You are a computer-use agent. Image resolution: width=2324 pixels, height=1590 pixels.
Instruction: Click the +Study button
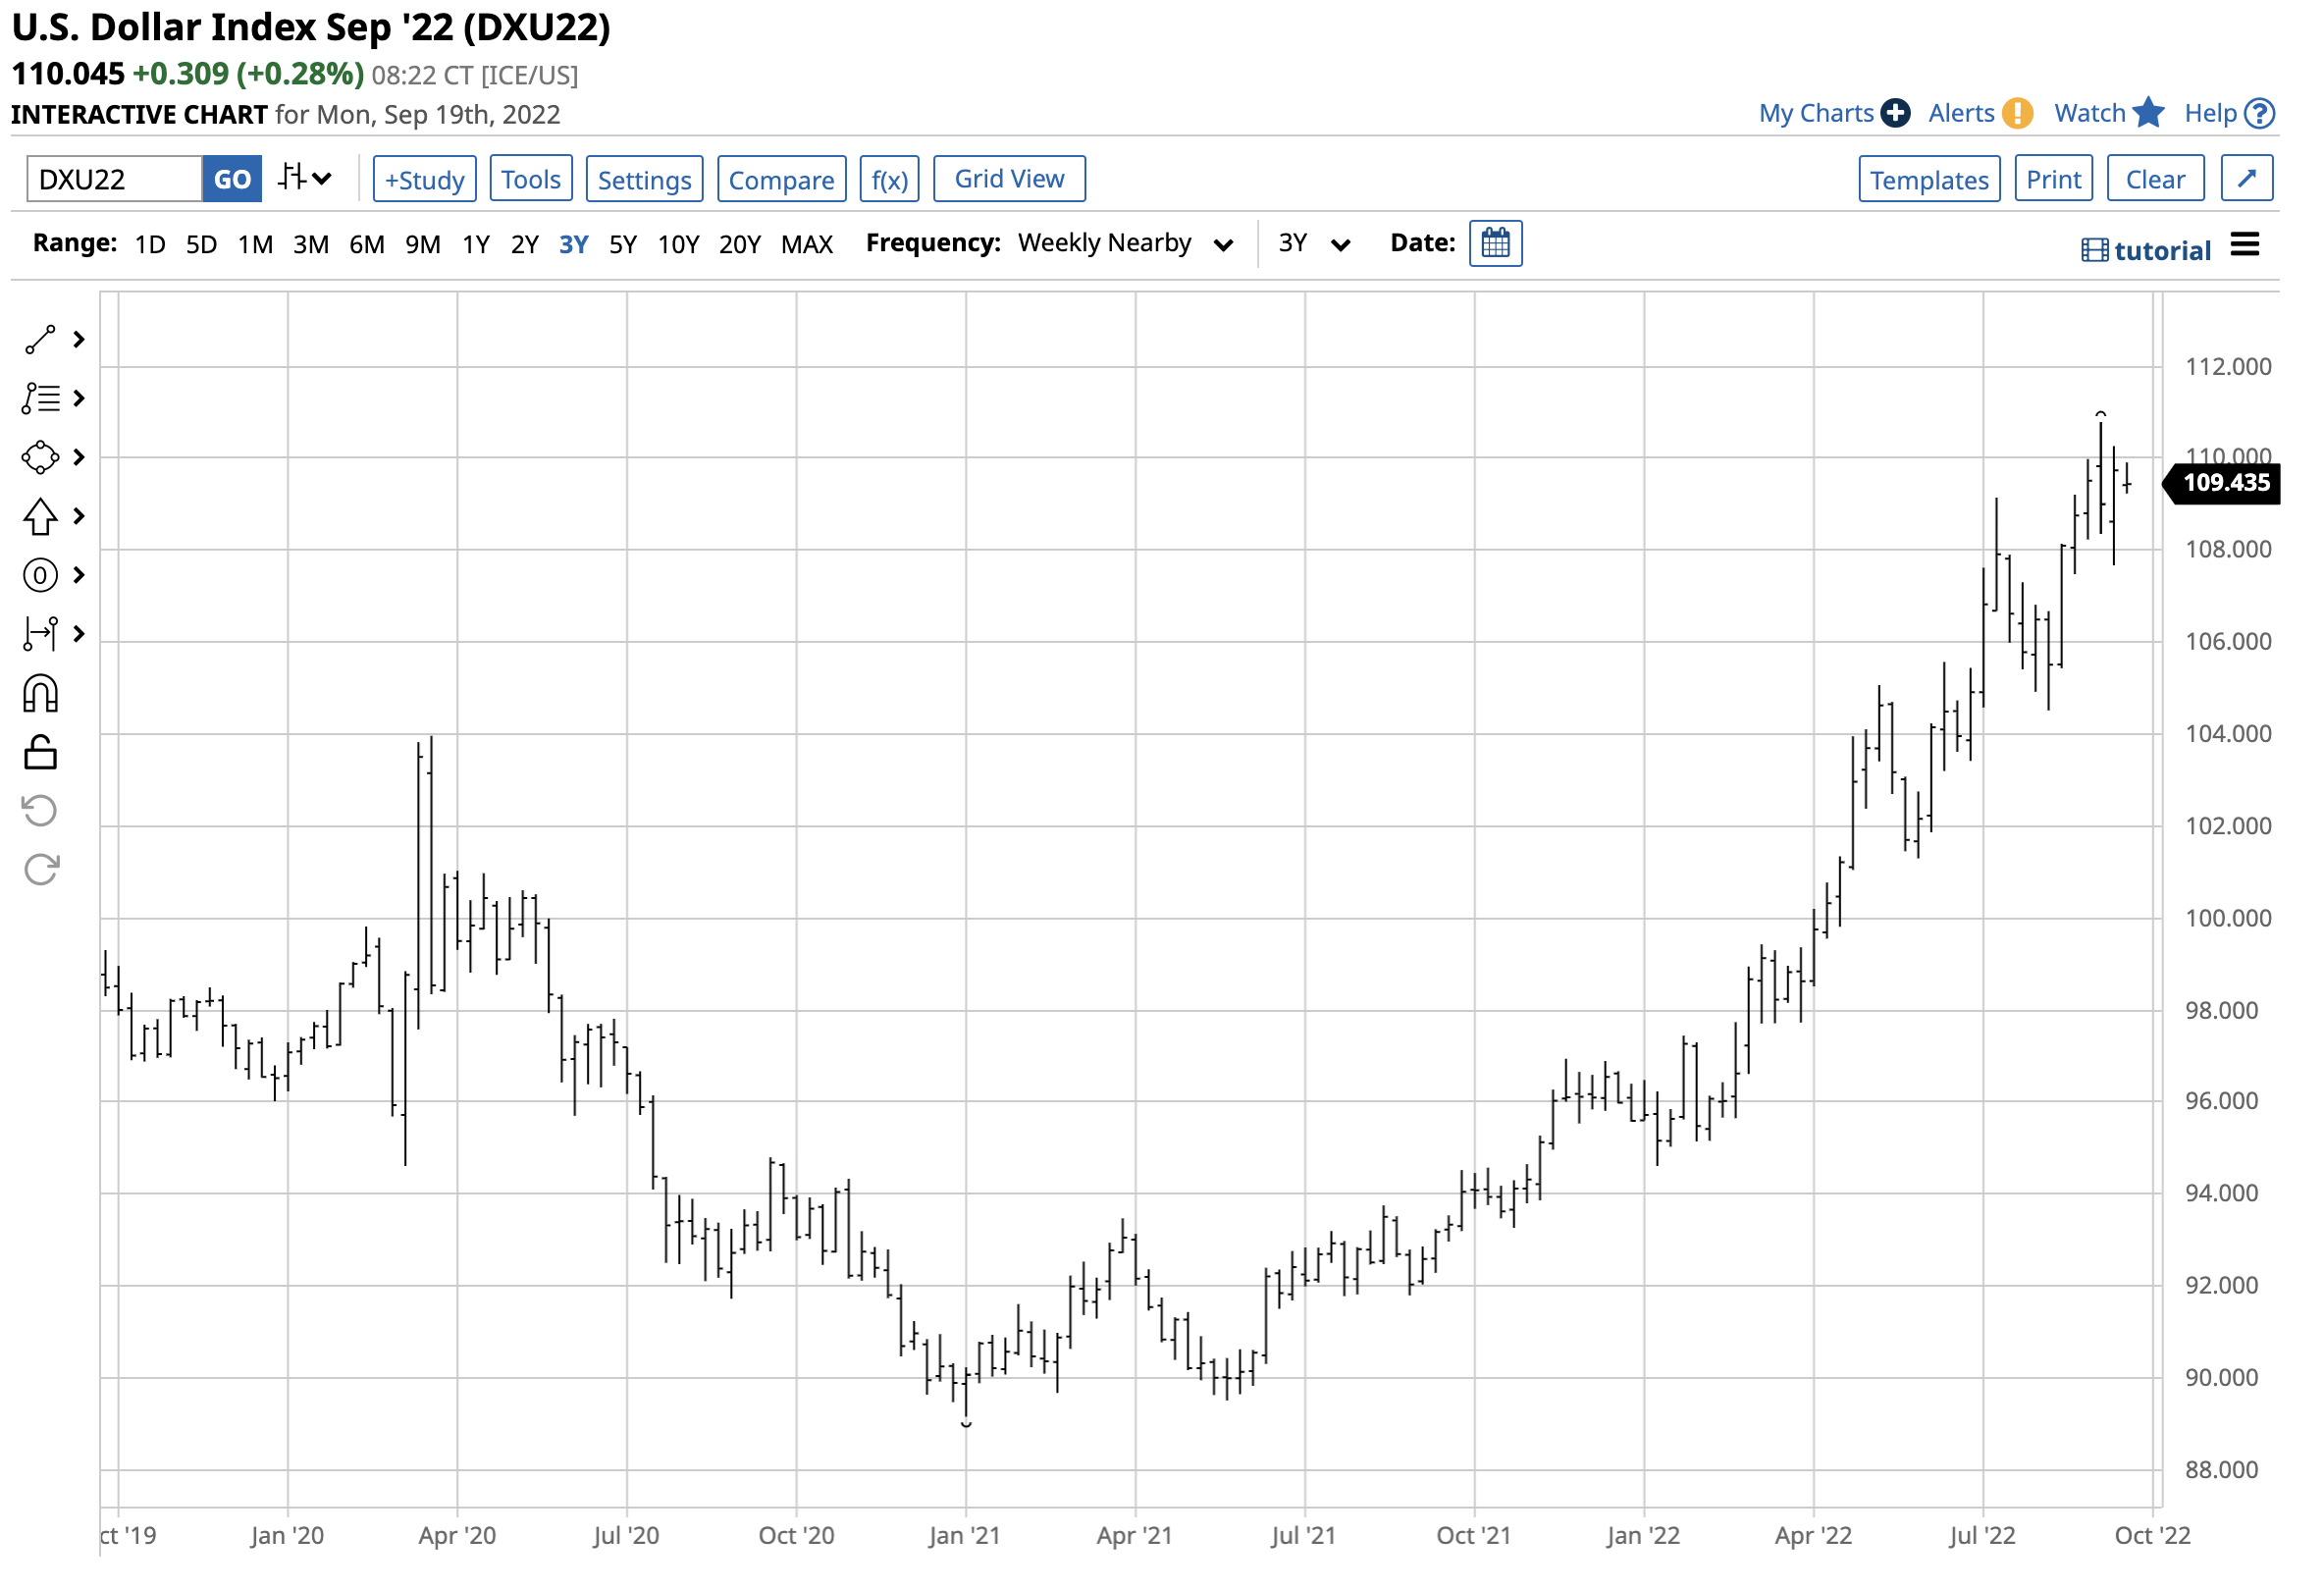425,179
